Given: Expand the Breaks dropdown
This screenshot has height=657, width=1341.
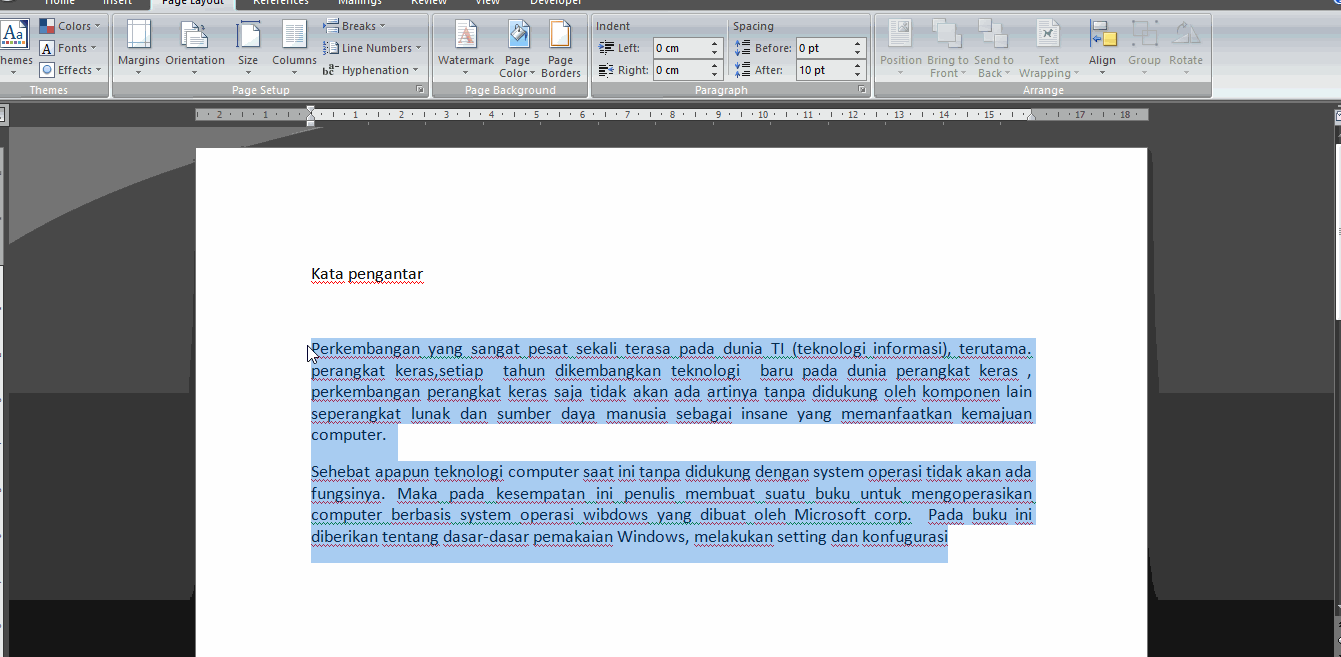Looking at the screenshot, I should coord(356,26).
